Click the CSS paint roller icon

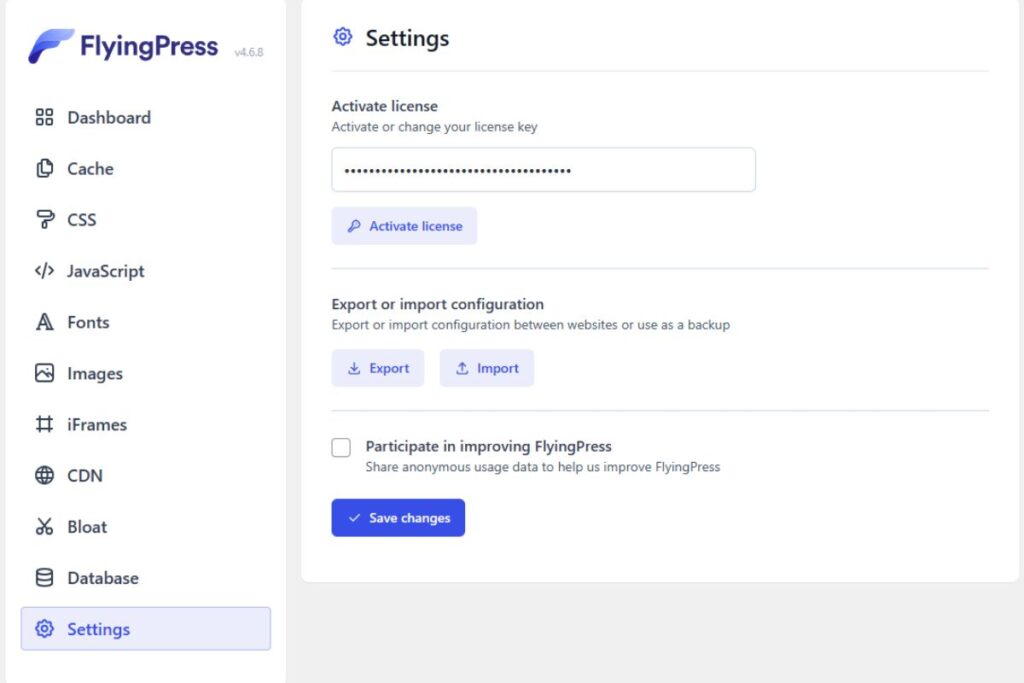click(x=44, y=219)
